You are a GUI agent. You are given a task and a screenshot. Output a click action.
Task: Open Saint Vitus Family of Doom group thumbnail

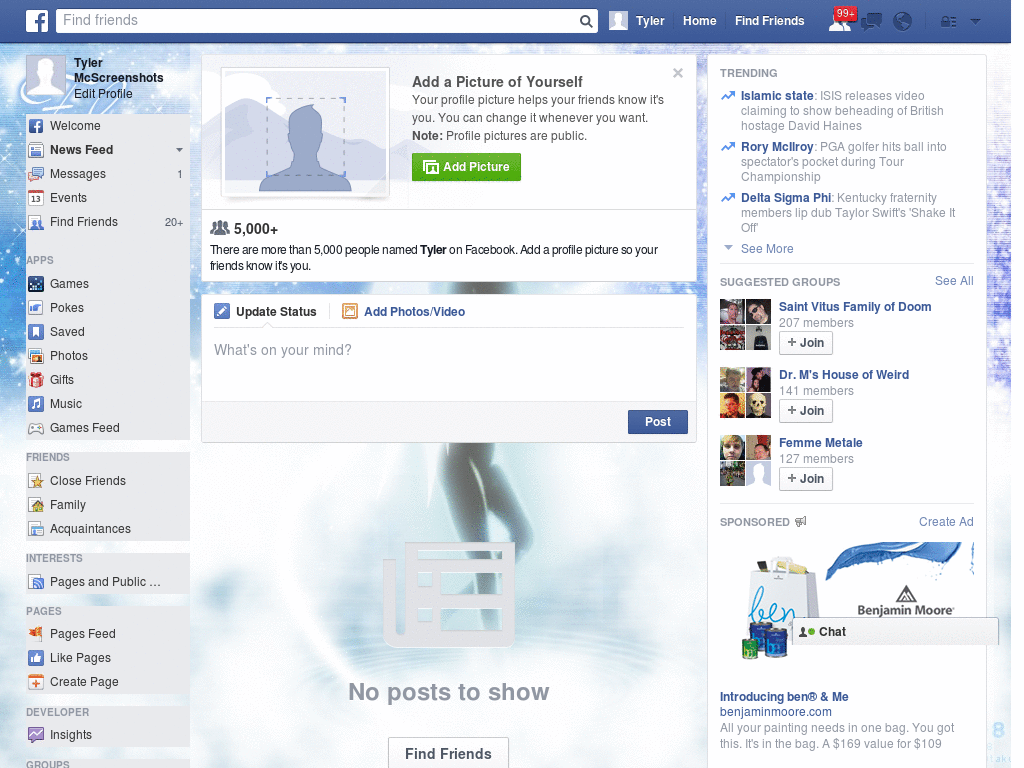click(x=745, y=325)
